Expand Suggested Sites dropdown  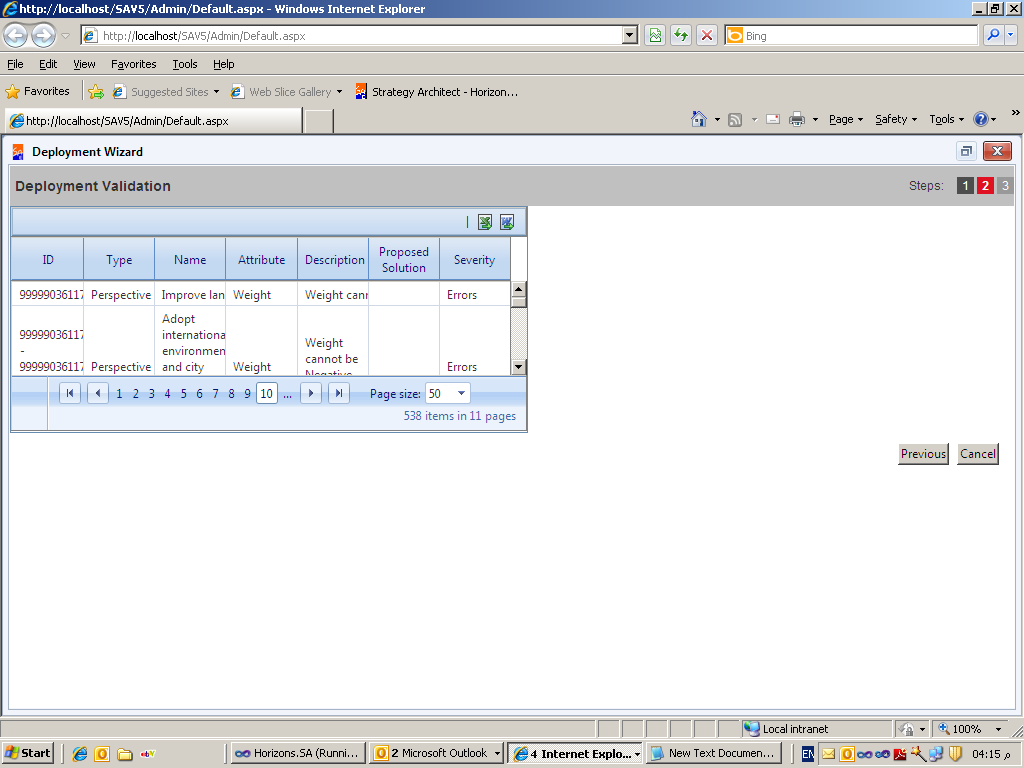(216, 91)
